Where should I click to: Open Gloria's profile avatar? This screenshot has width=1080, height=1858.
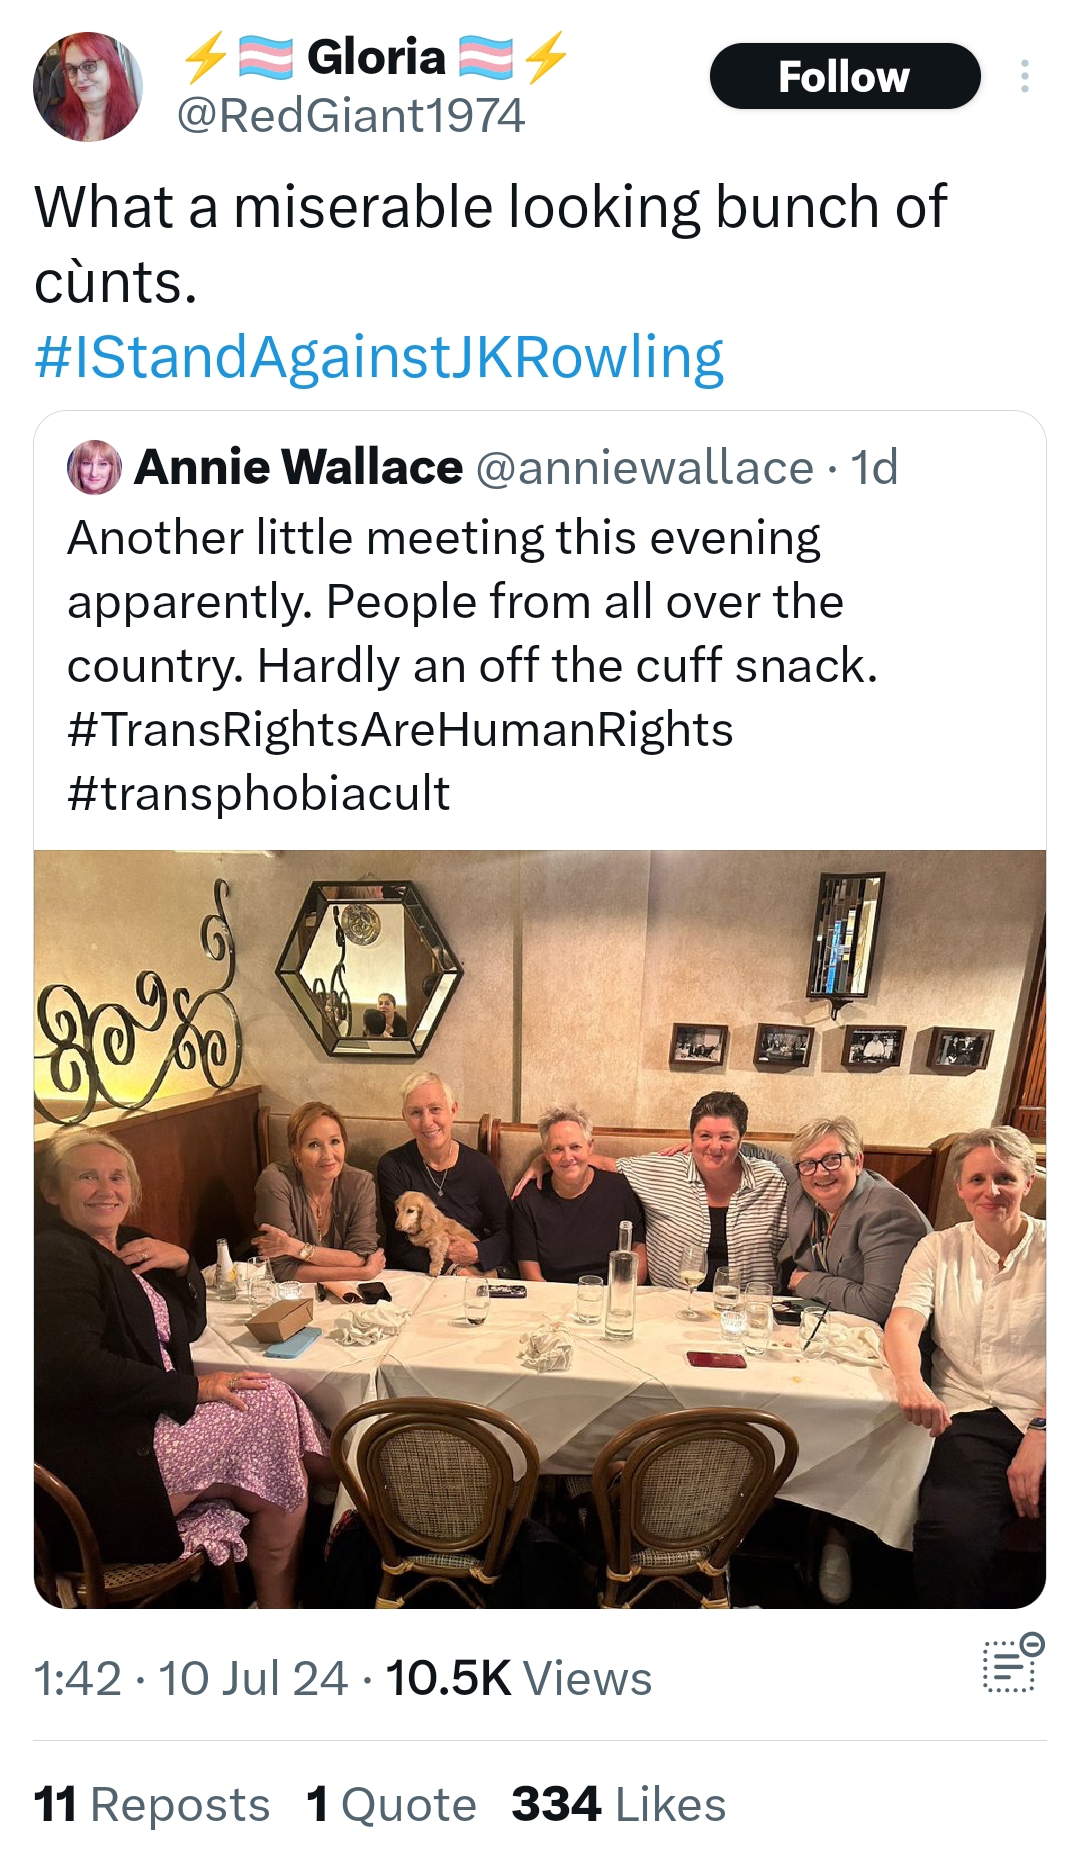pos(88,86)
